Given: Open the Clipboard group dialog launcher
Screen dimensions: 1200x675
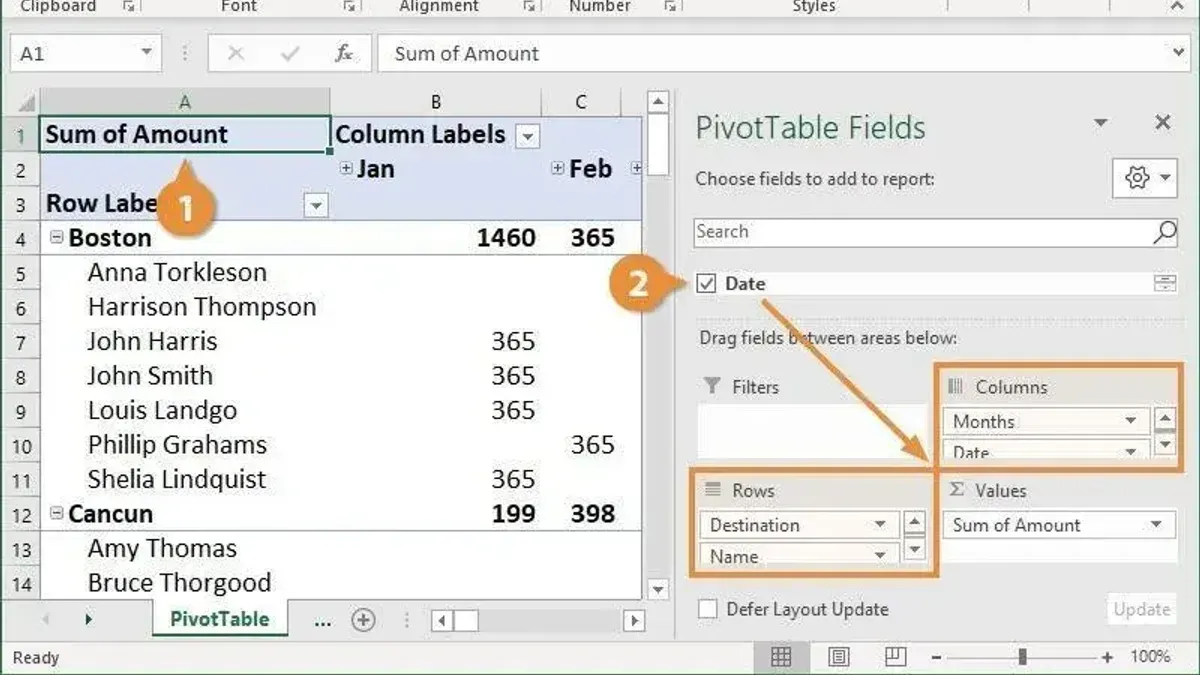Looking at the screenshot, I should (128, 7).
